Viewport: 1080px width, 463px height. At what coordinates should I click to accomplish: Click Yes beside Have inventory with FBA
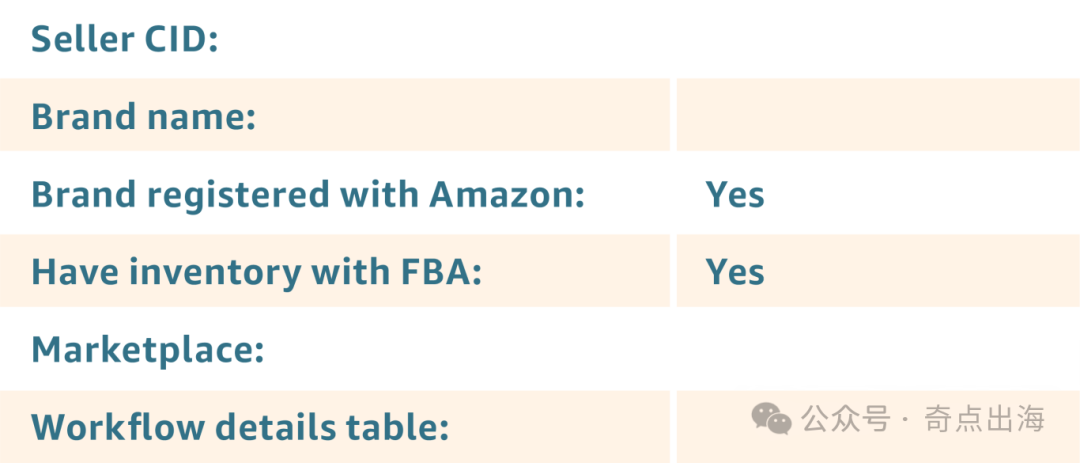coord(735,272)
